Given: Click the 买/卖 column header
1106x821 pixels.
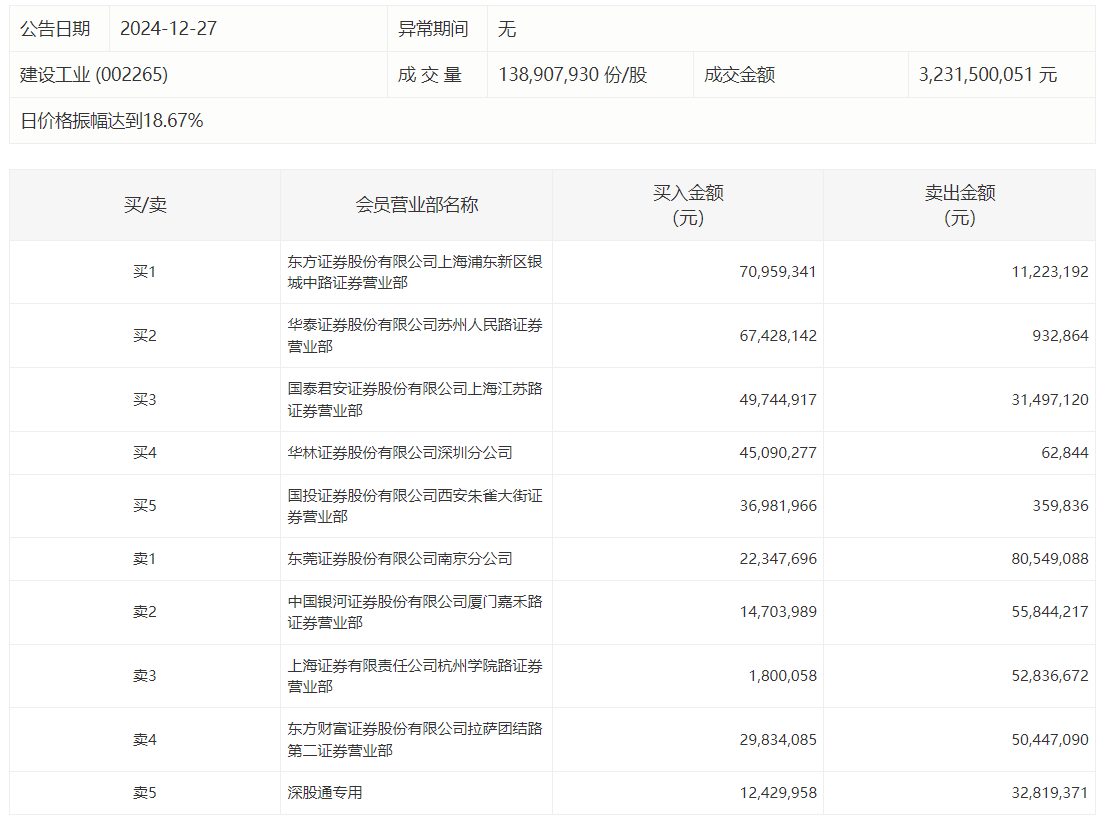Looking at the screenshot, I should [x=145, y=205].
